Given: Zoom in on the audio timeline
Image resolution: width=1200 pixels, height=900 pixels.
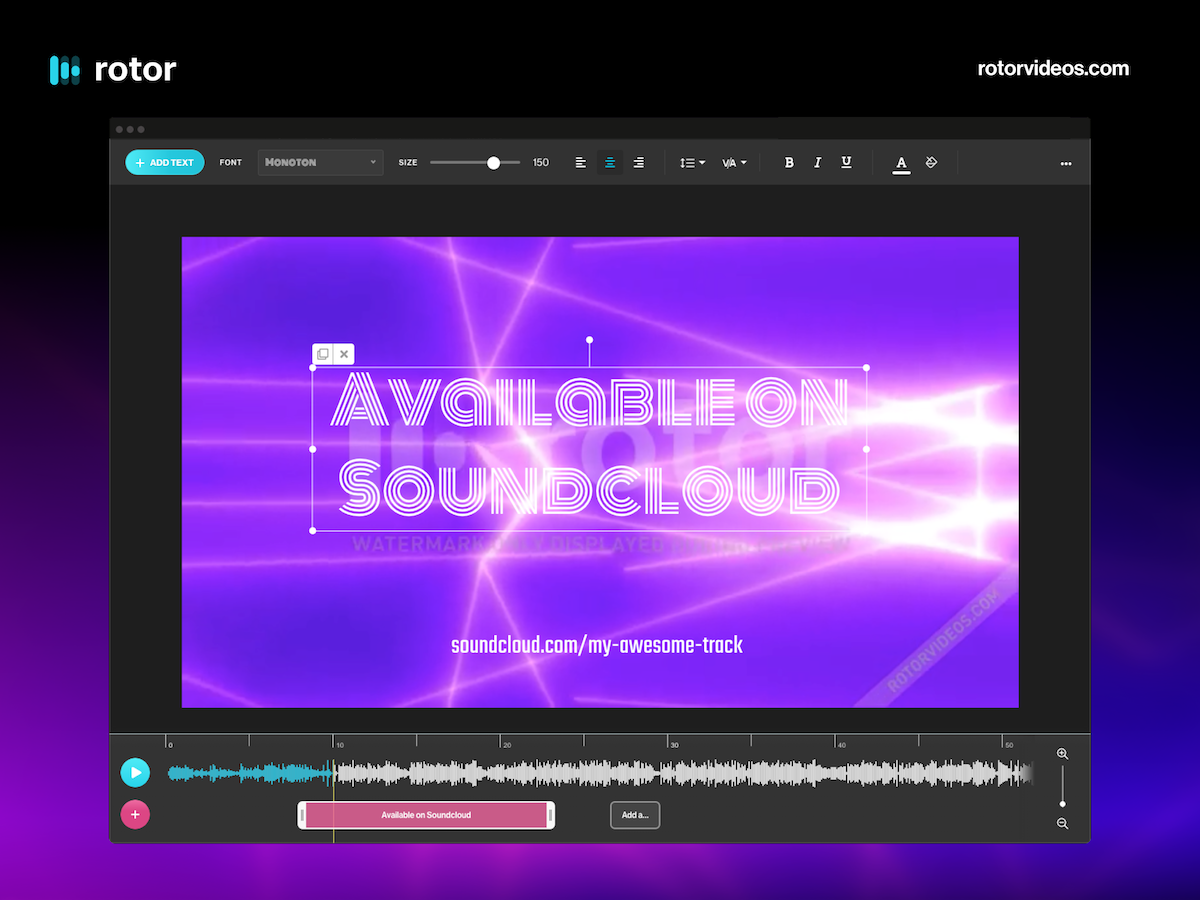Looking at the screenshot, I should (x=1062, y=752).
